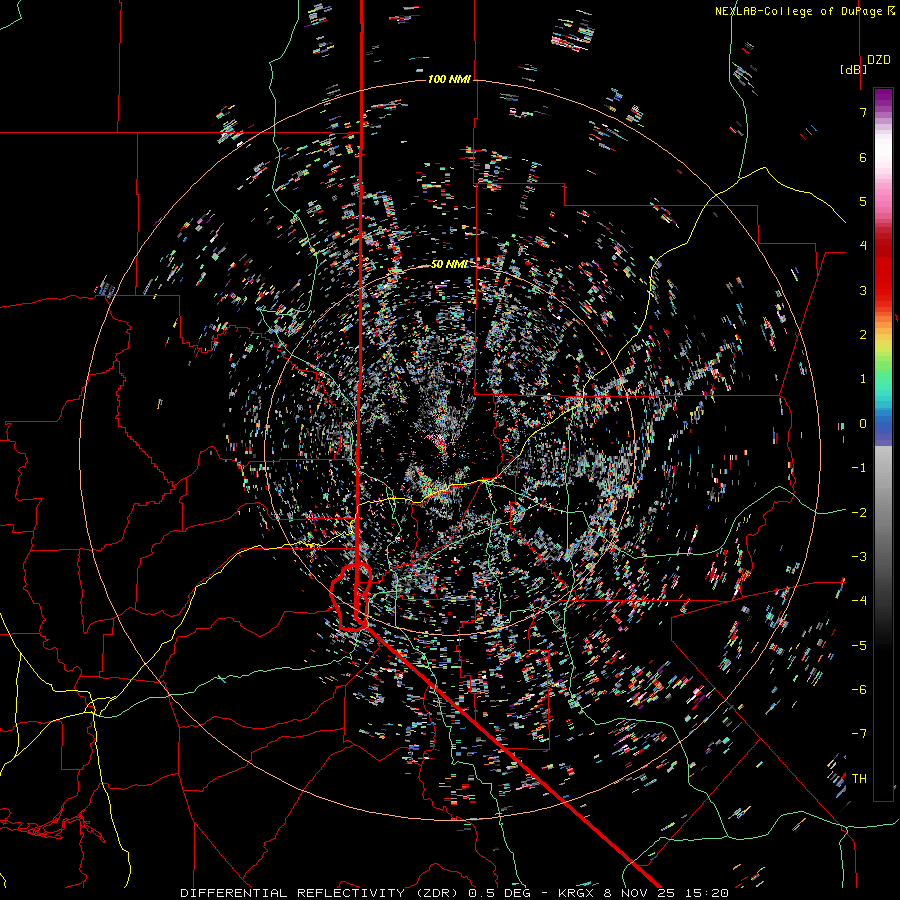Image resolution: width=900 pixels, height=900 pixels.
Task: Click the -5 value on color scale
Action: [x=859, y=646]
